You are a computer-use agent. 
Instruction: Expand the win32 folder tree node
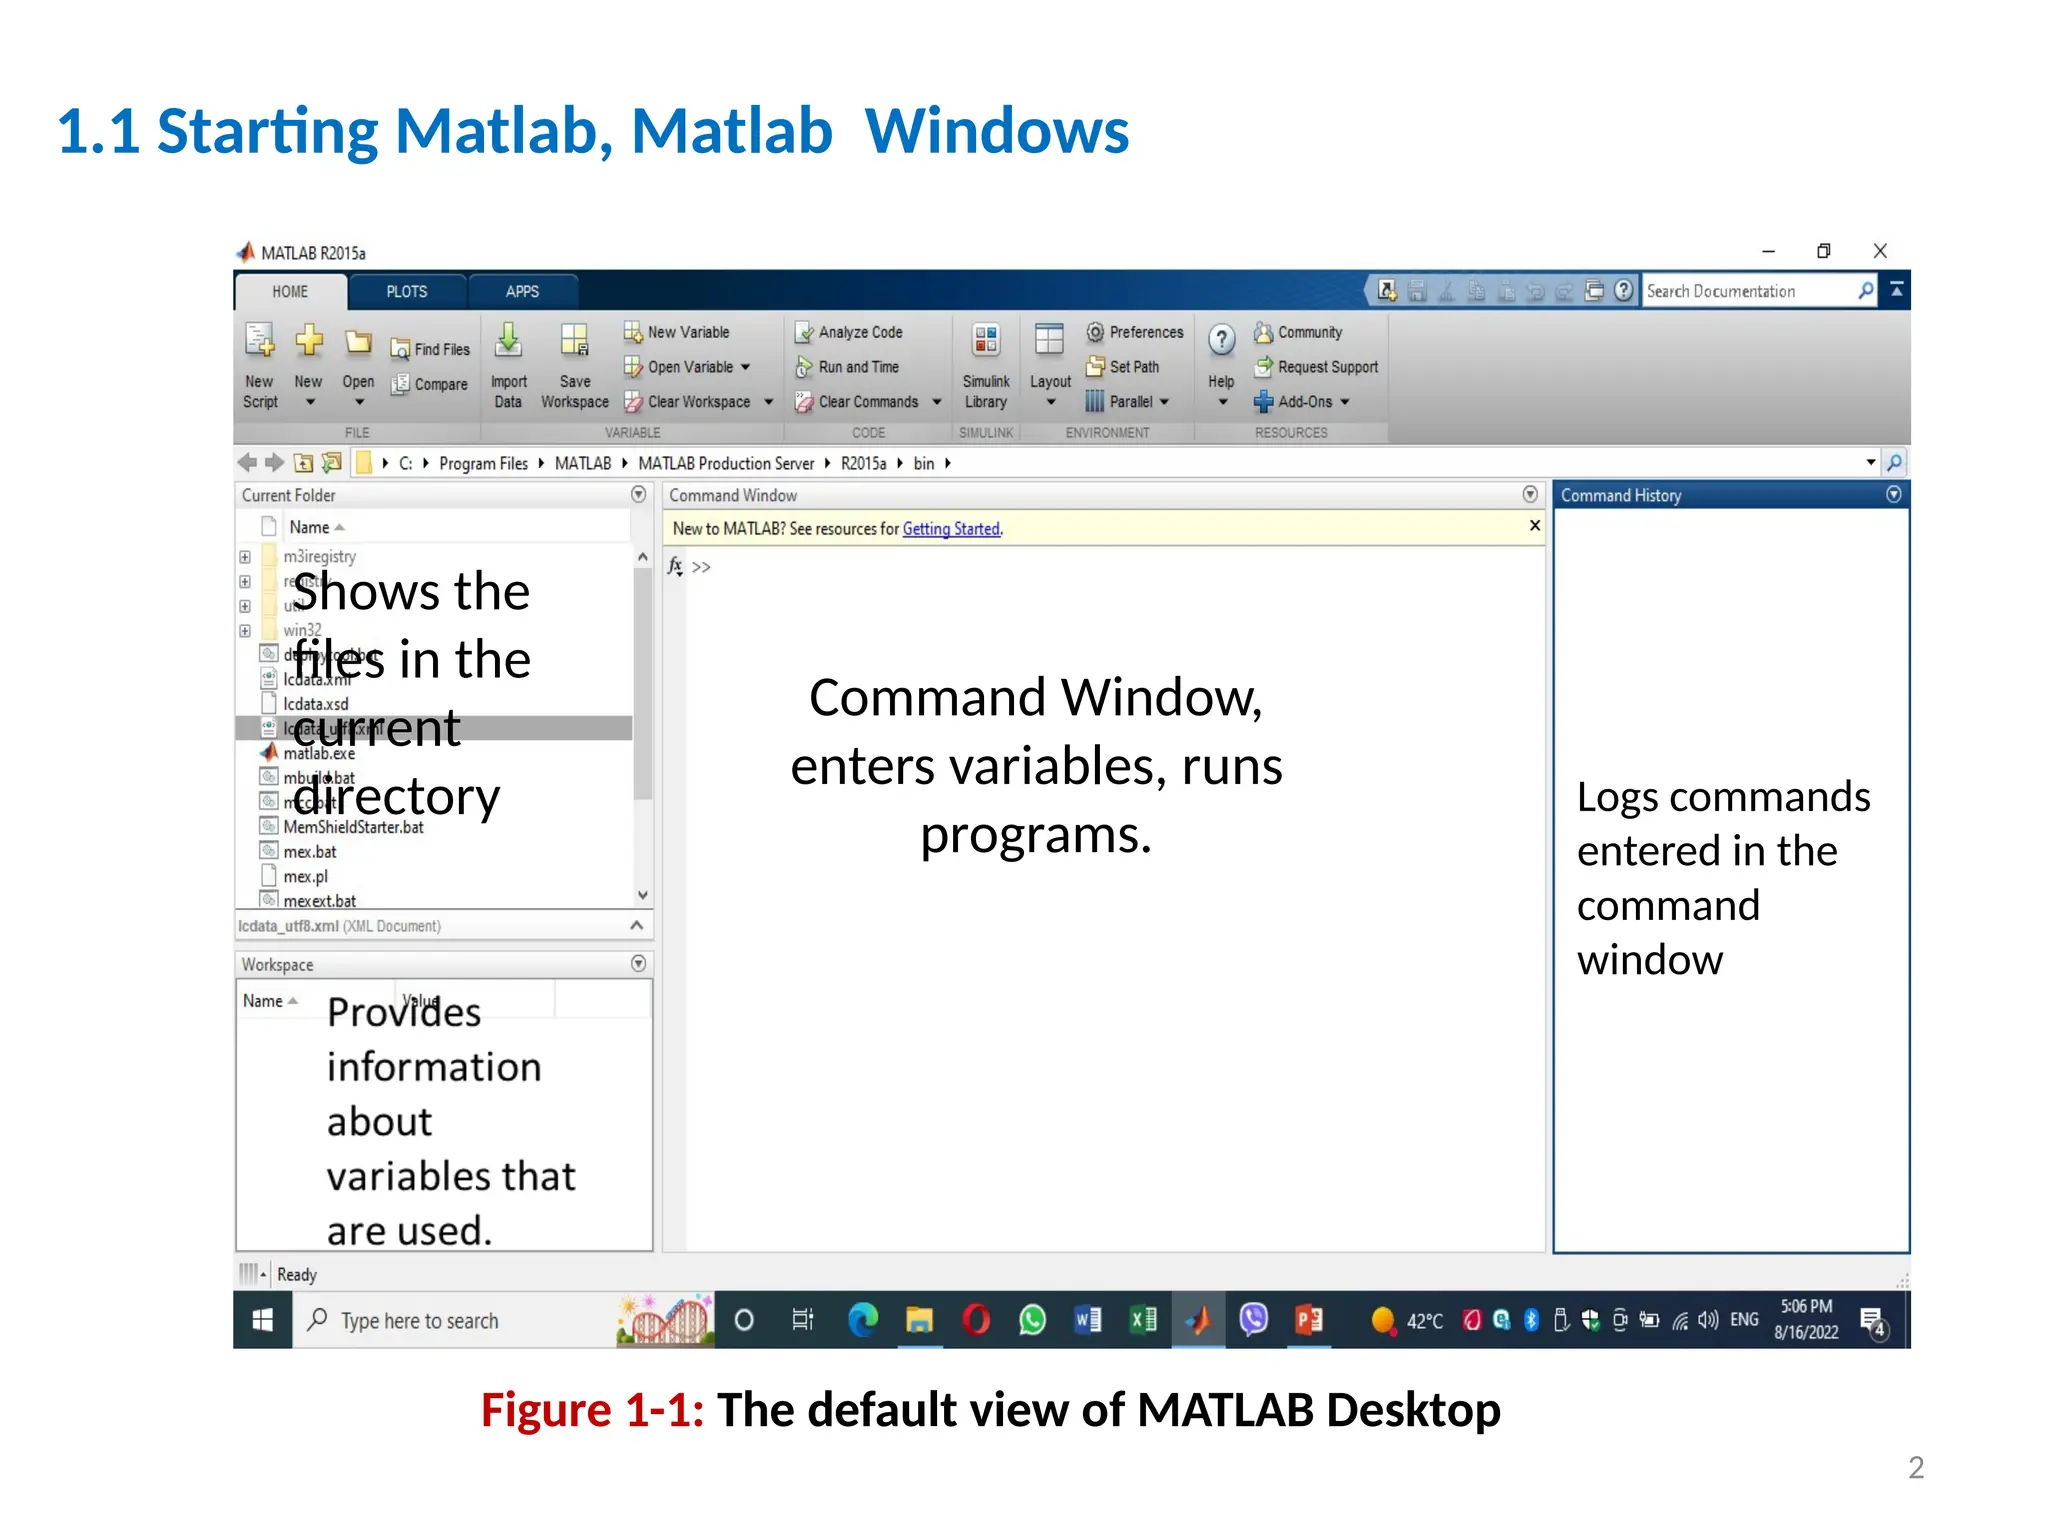click(x=245, y=631)
